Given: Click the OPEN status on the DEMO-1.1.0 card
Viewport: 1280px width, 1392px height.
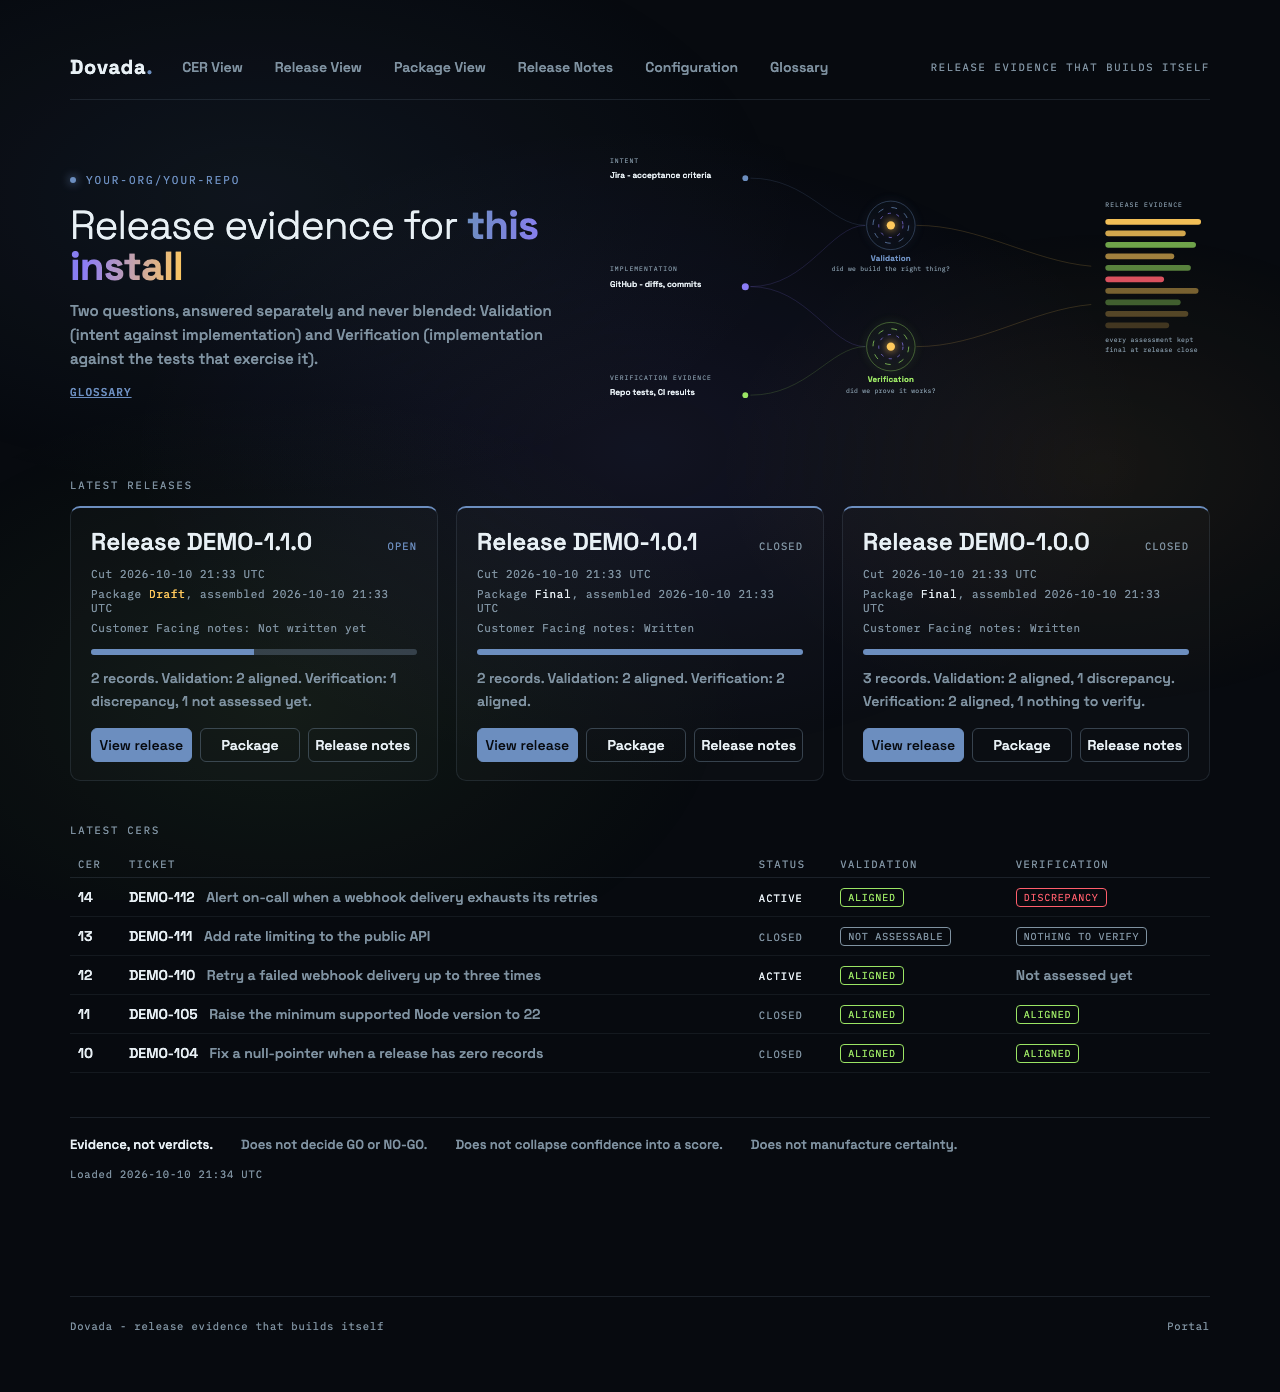Looking at the screenshot, I should pyautogui.click(x=402, y=547).
